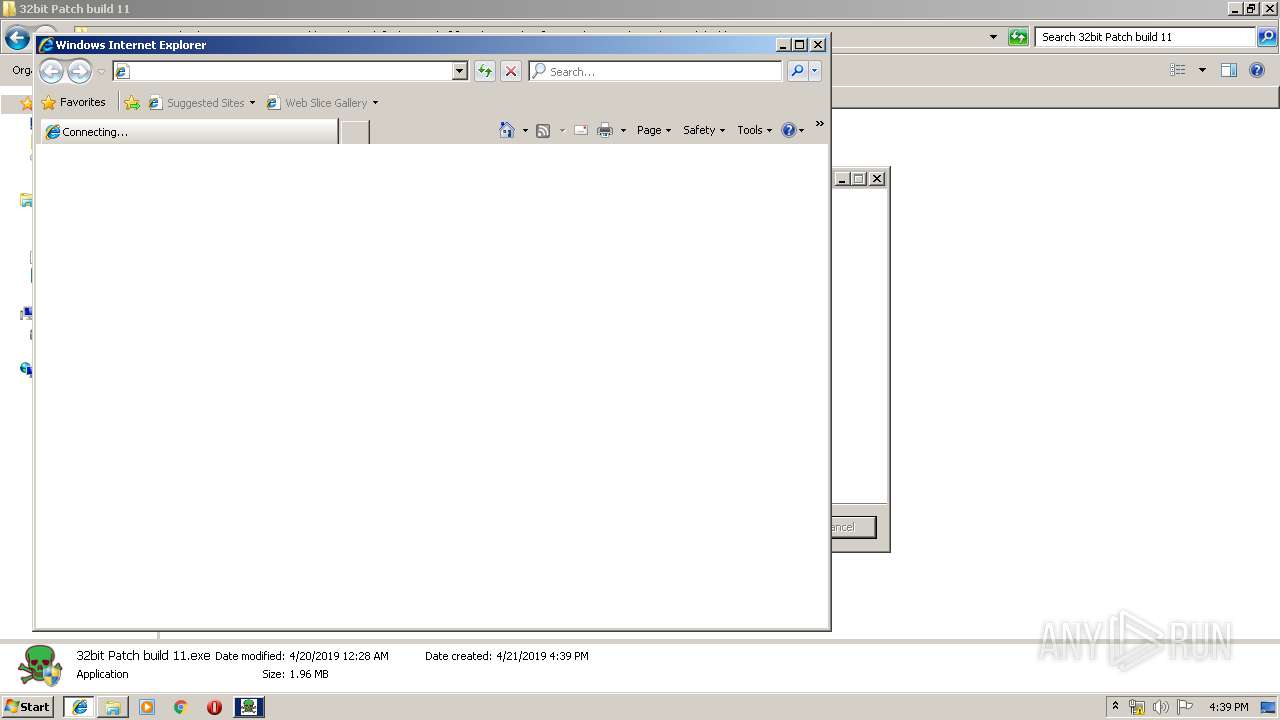Go to home page icon
1280x720 pixels.
pos(507,130)
